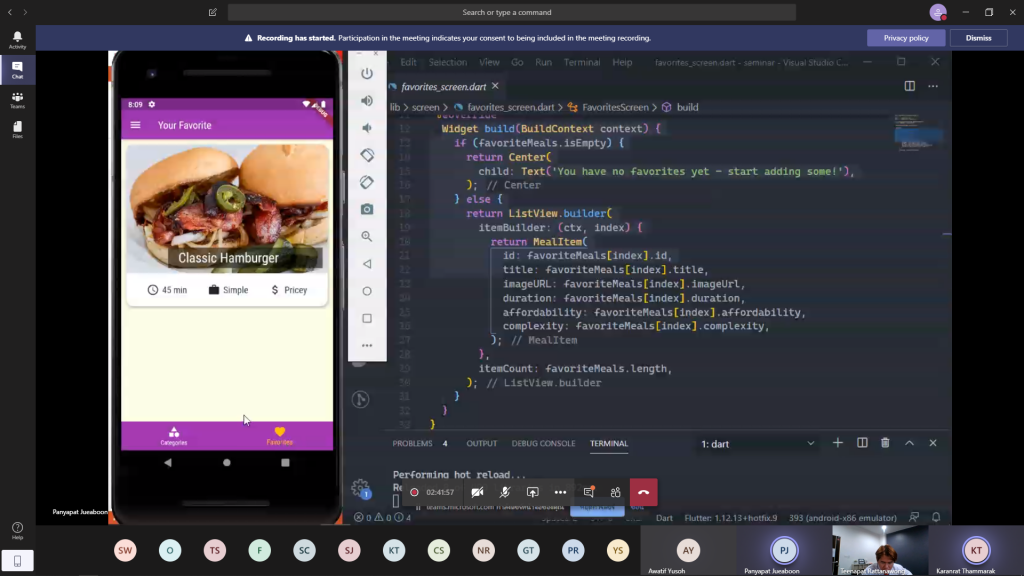Open the share screen tray

[533, 492]
